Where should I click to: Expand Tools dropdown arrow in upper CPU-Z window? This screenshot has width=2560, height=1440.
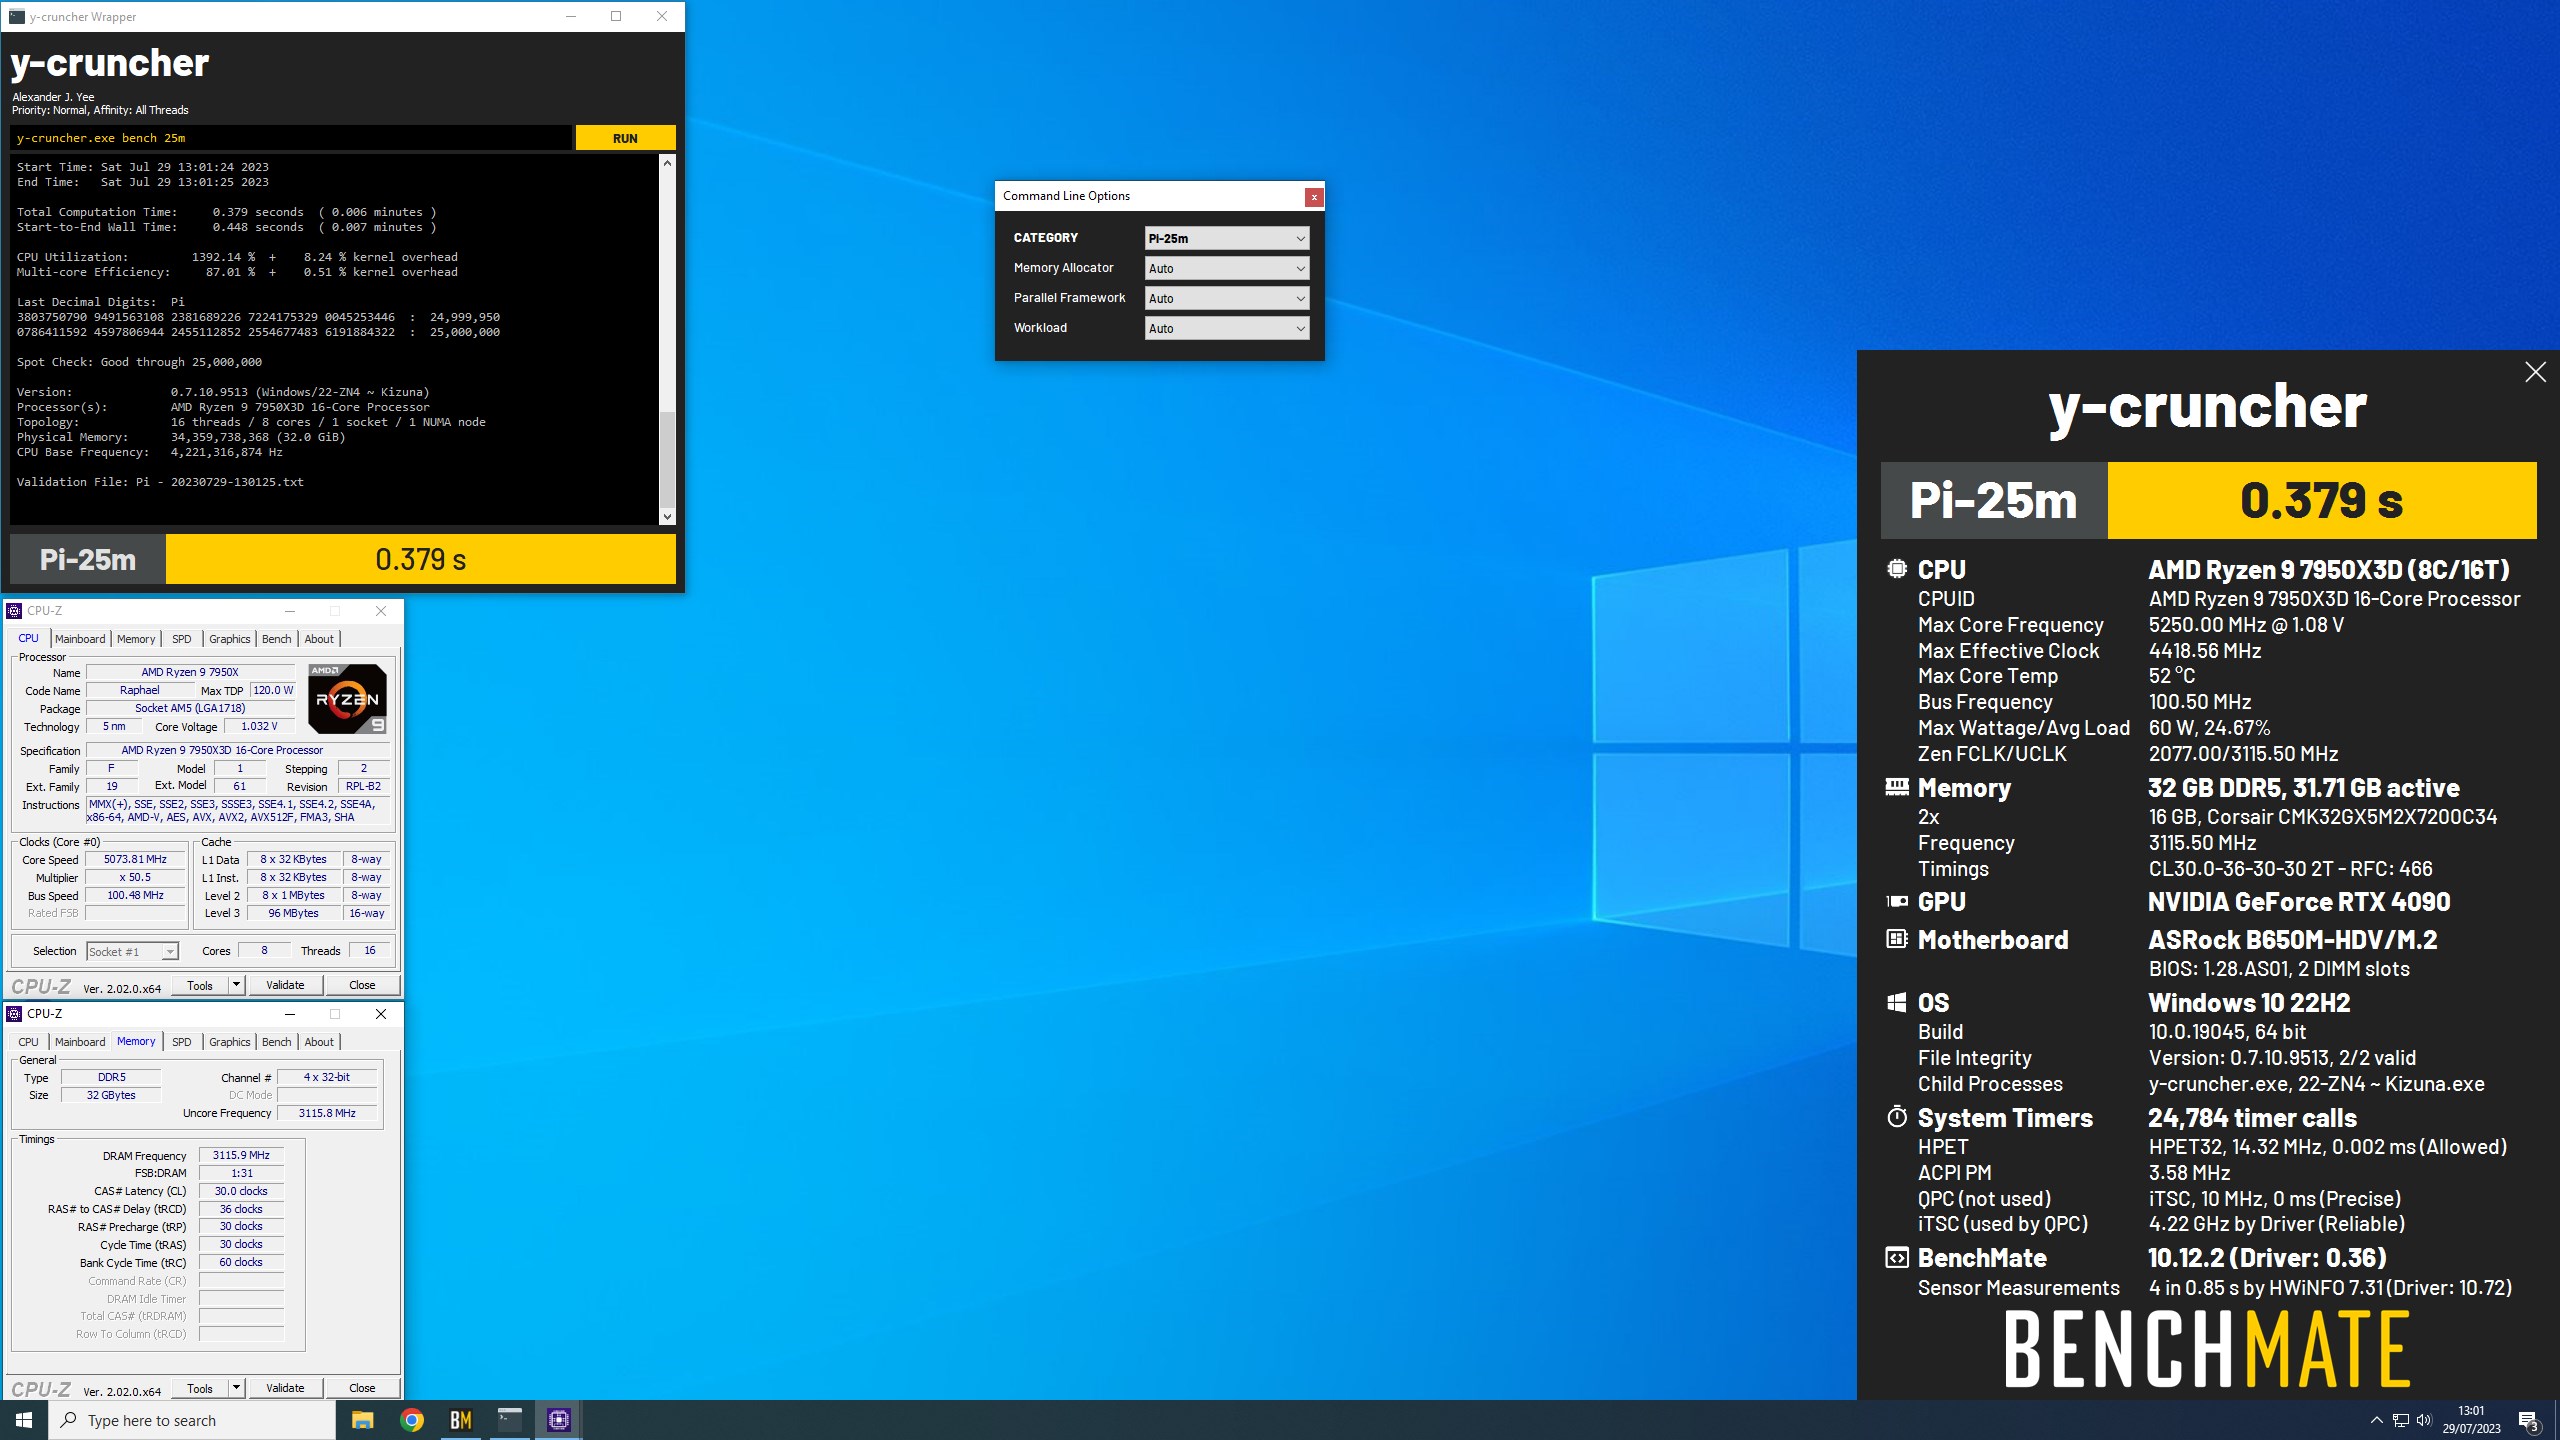(x=236, y=985)
